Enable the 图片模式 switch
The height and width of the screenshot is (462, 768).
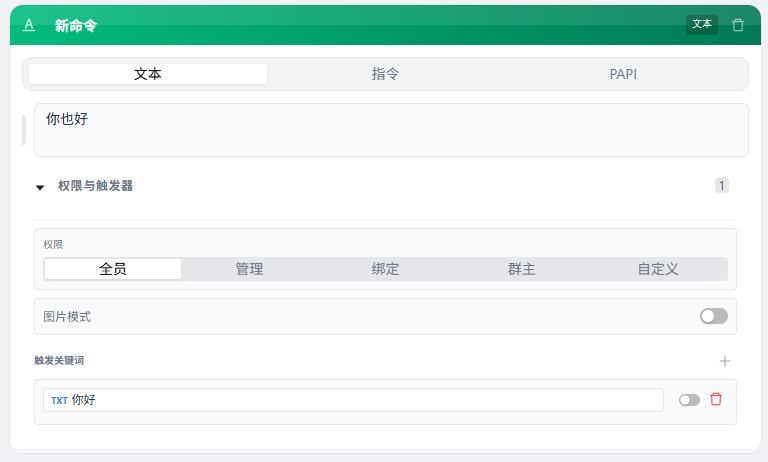pyautogui.click(x=714, y=316)
